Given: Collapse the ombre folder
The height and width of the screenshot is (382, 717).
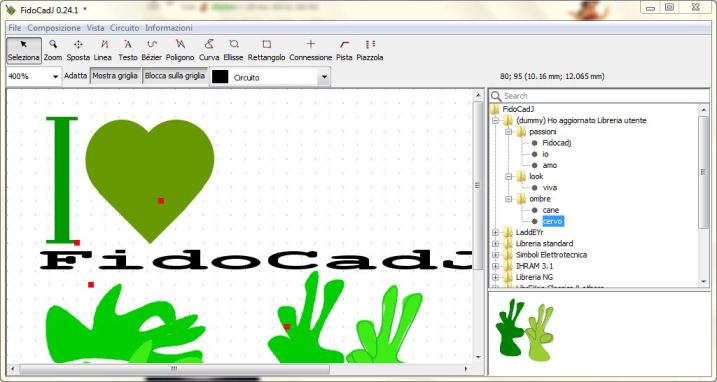Looking at the screenshot, I should coord(508,199).
